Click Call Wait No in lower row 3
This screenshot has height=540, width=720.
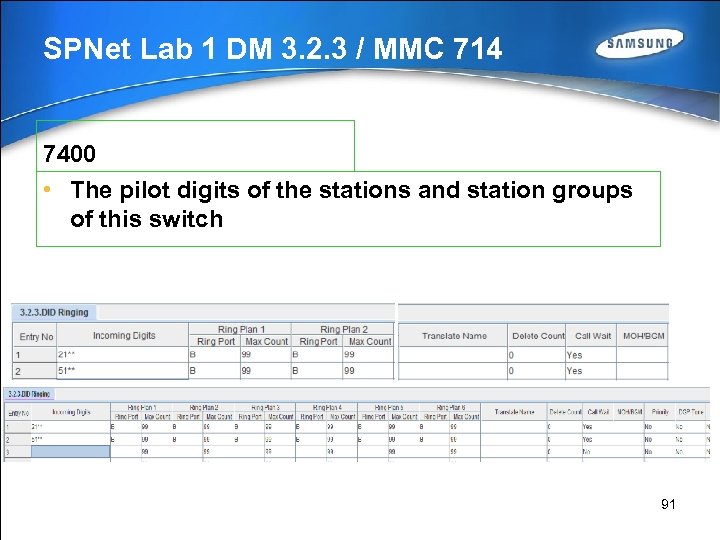pyautogui.click(x=613, y=452)
